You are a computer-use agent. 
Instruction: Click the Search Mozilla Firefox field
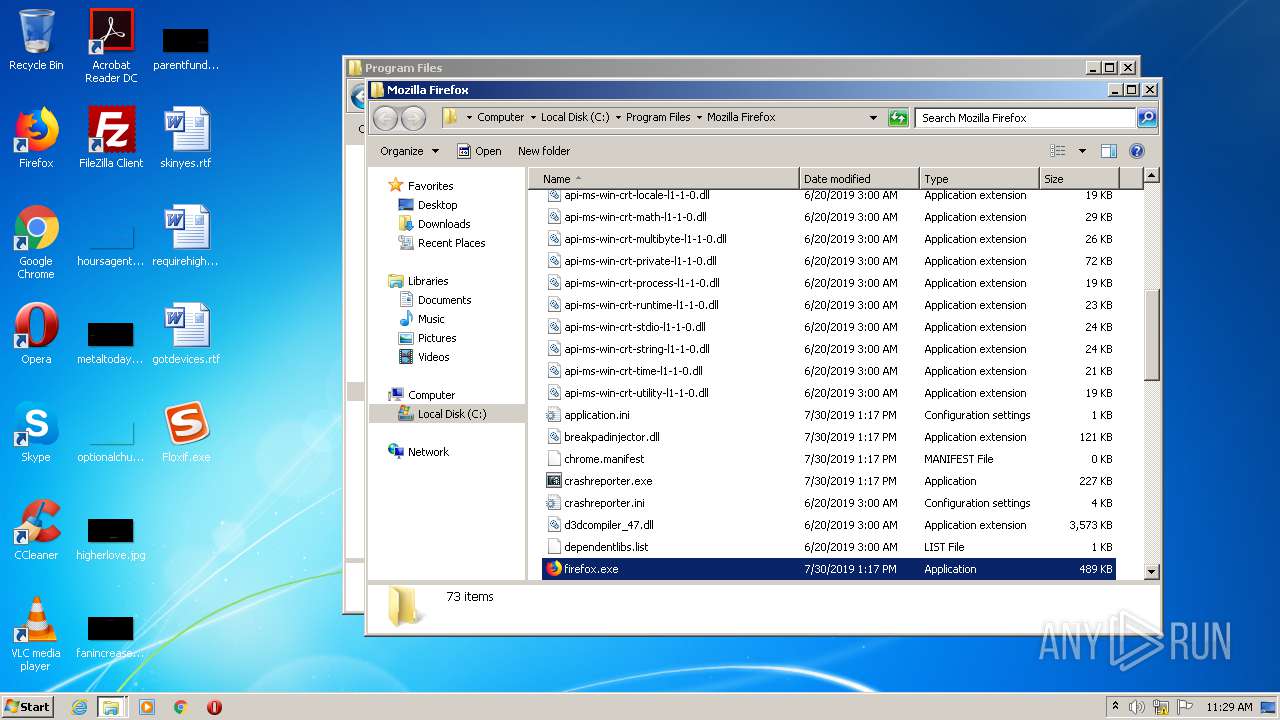click(1026, 117)
